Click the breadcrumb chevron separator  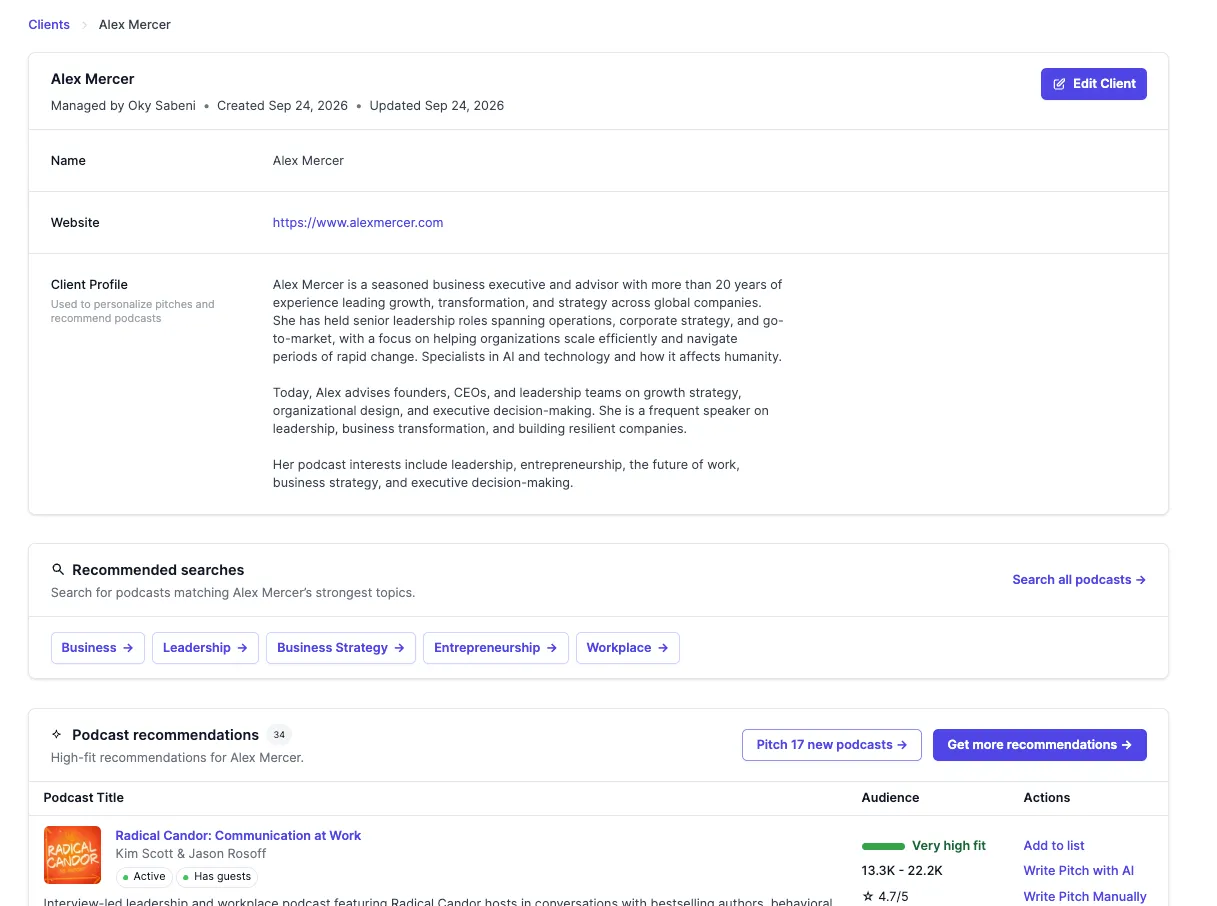pos(84,25)
